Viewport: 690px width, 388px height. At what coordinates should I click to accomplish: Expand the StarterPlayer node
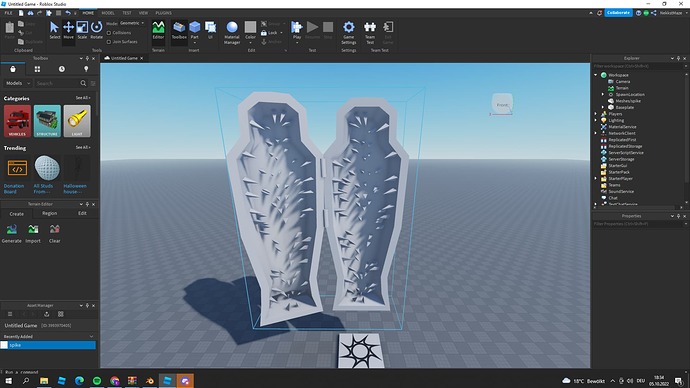coord(596,179)
